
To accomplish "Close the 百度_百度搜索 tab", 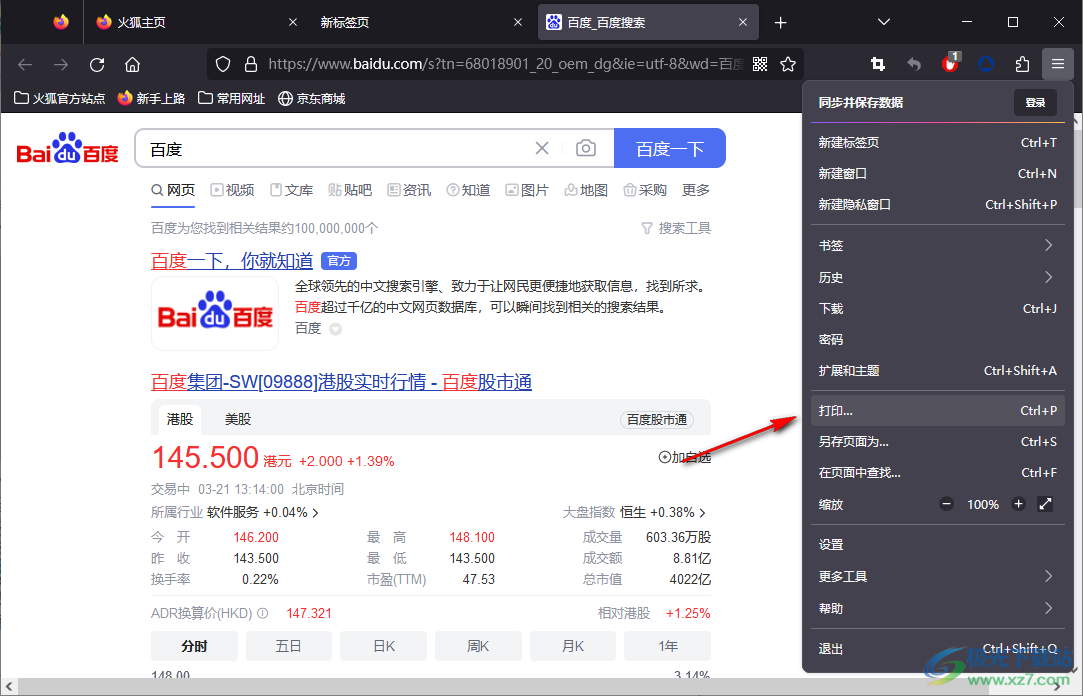I will 743,22.
